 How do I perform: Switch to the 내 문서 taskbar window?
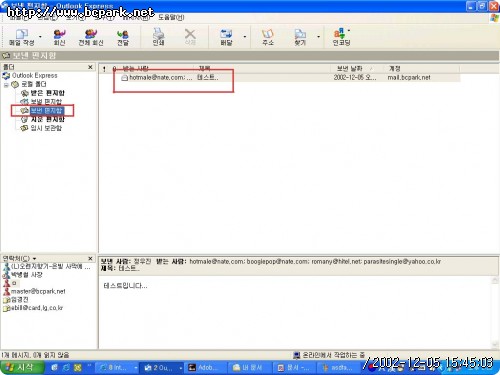(x=249, y=368)
